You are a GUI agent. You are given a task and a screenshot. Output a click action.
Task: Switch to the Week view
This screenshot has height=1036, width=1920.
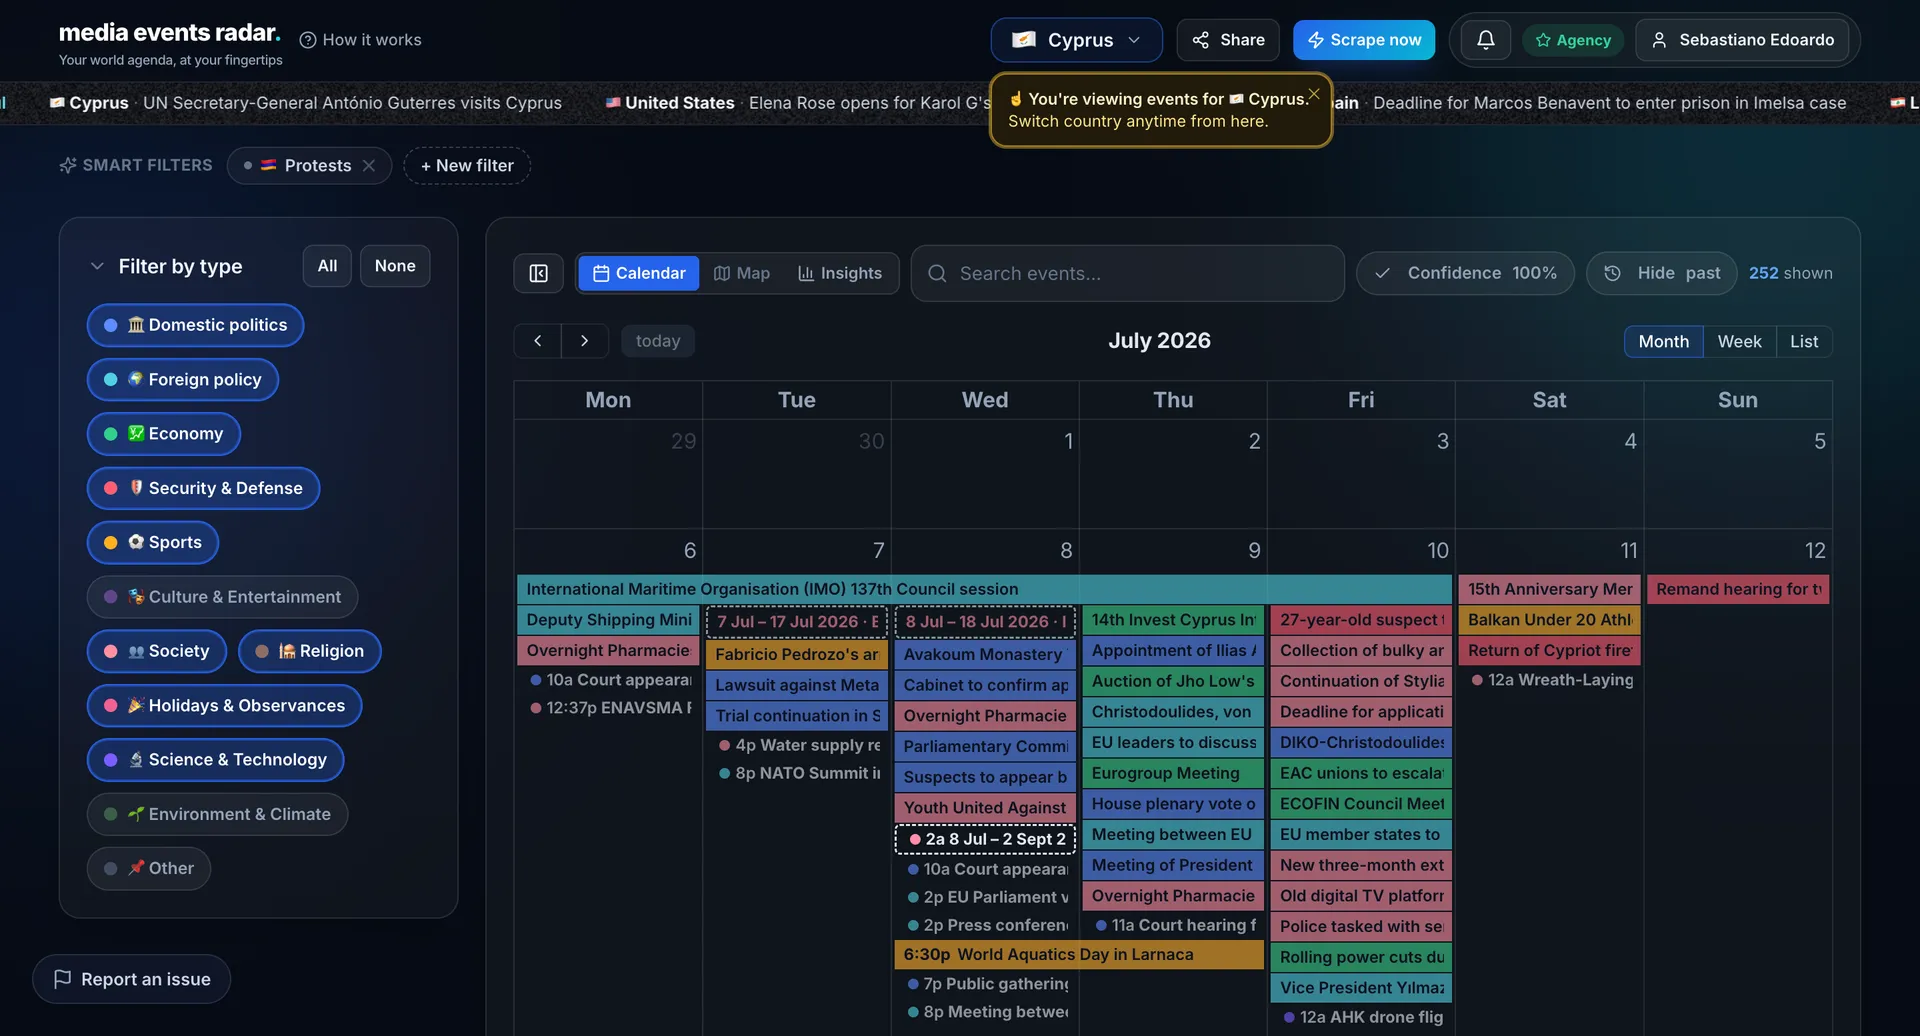point(1739,341)
